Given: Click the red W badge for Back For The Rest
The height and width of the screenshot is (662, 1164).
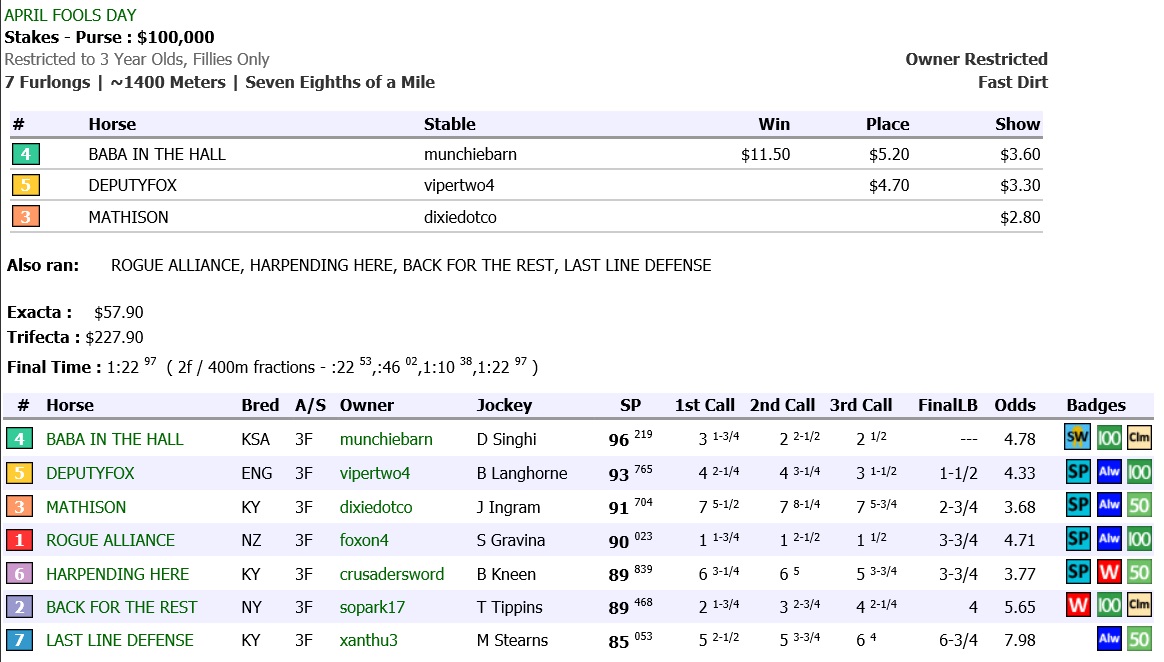Looking at the screenshot, I should tap(1077, 607).
